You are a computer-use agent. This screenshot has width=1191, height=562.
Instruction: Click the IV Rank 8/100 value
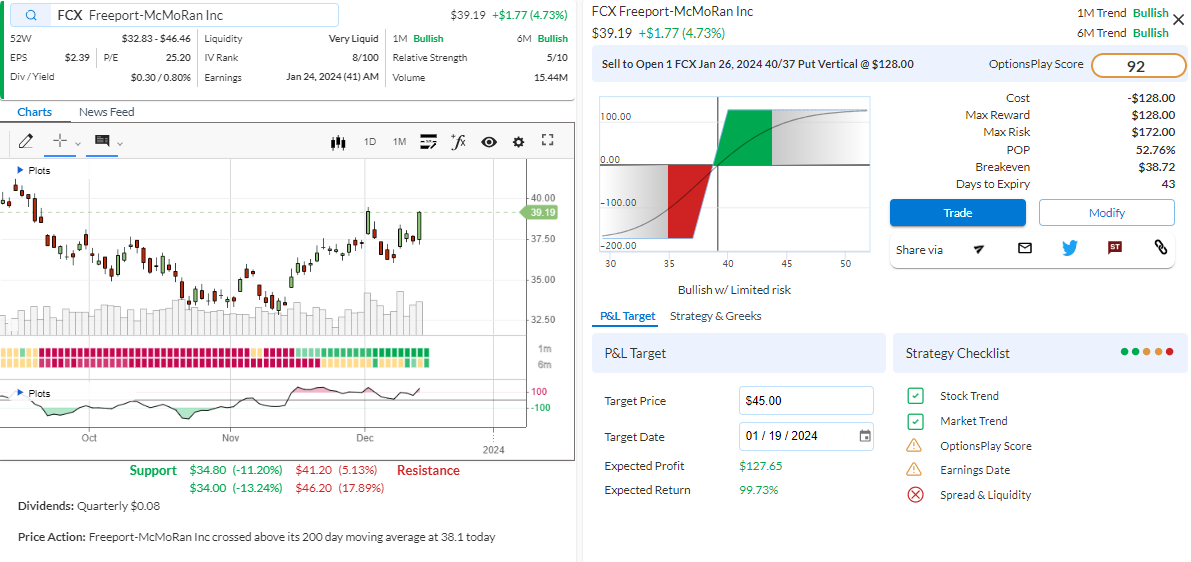tap(365, 58)
